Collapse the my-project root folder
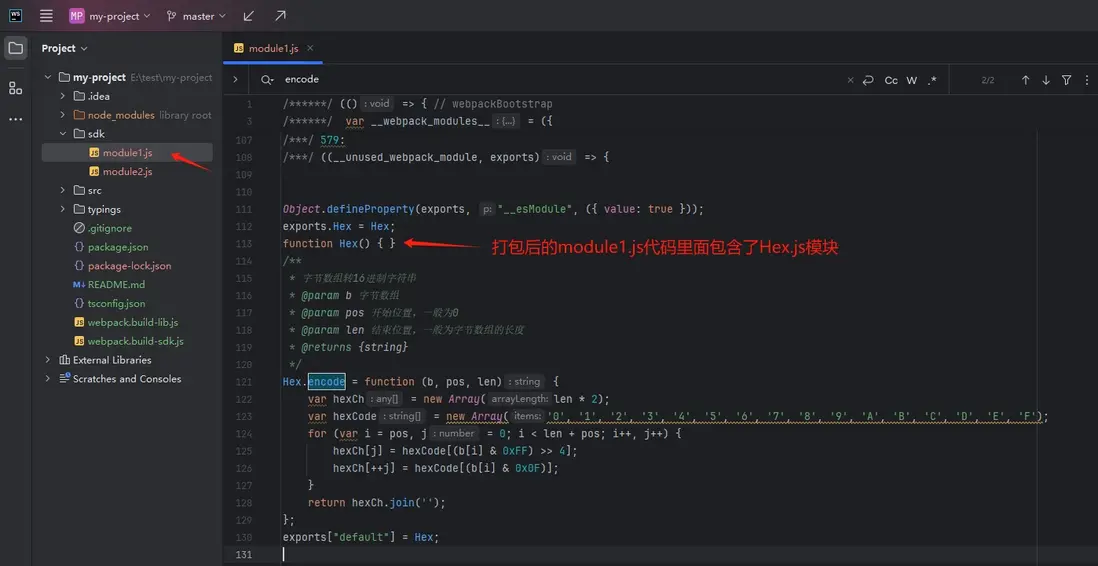The image size is (1098, 566). click(x=48, y=78)
